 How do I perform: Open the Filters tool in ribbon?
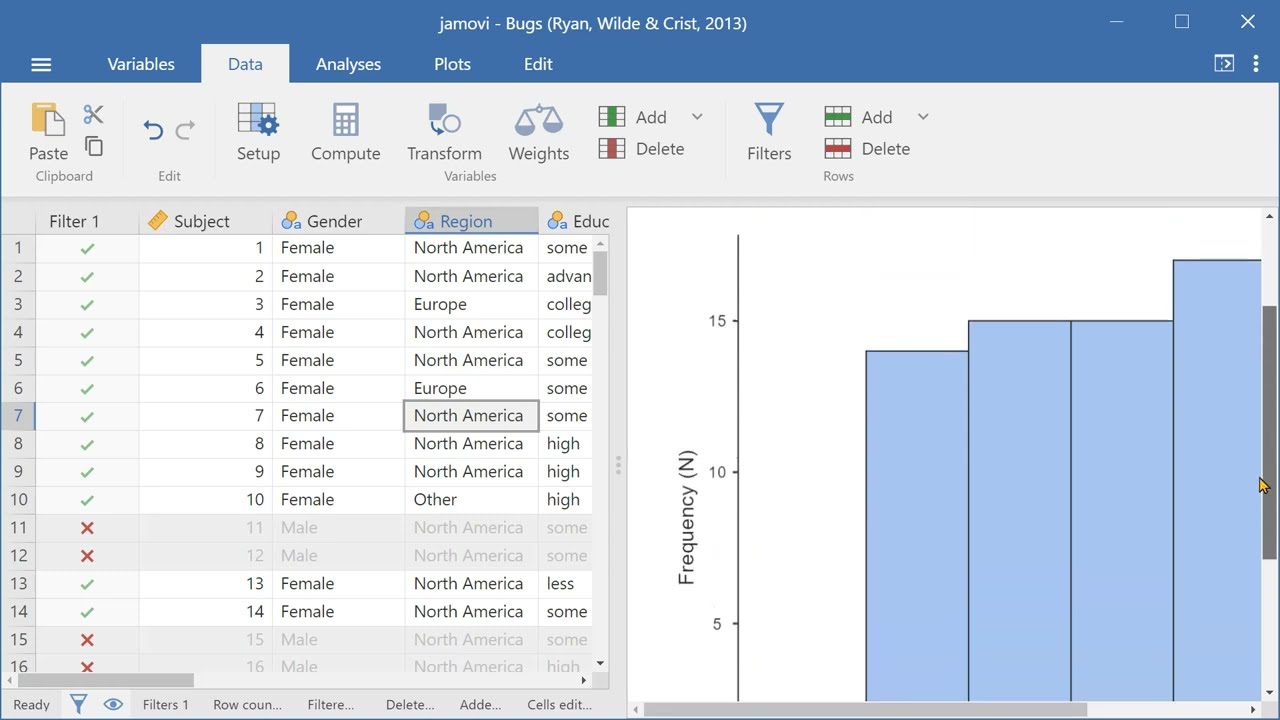[x=769, y=133]
